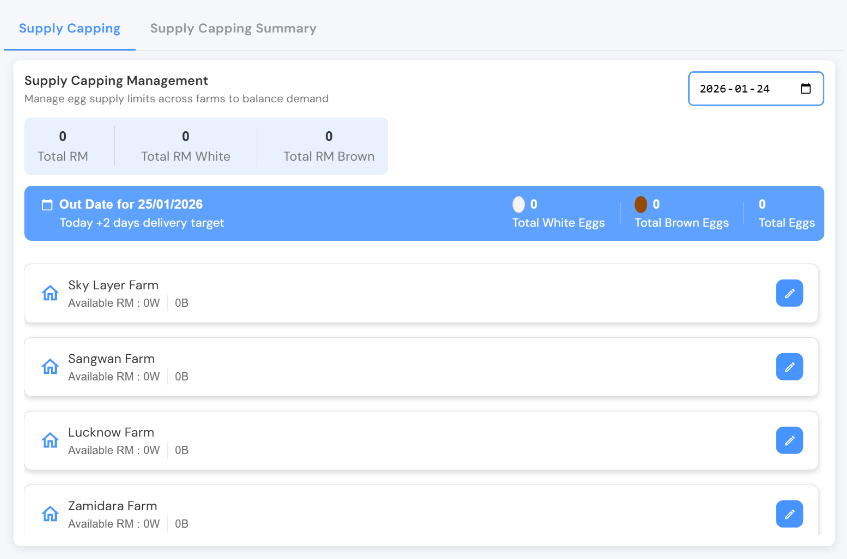Select the Sangwan Farm house icon

coord(50,367)
